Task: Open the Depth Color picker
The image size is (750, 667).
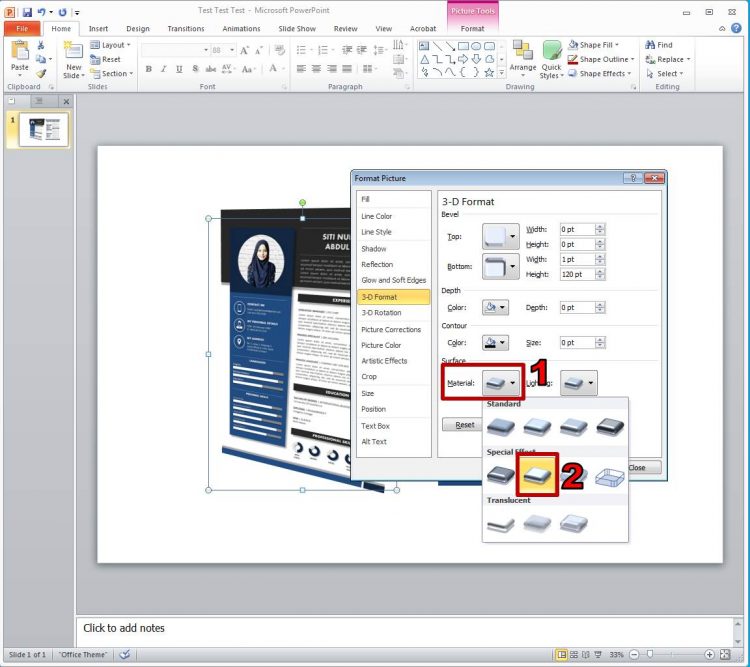Action: pyautogui.click(x=495, y=308)
